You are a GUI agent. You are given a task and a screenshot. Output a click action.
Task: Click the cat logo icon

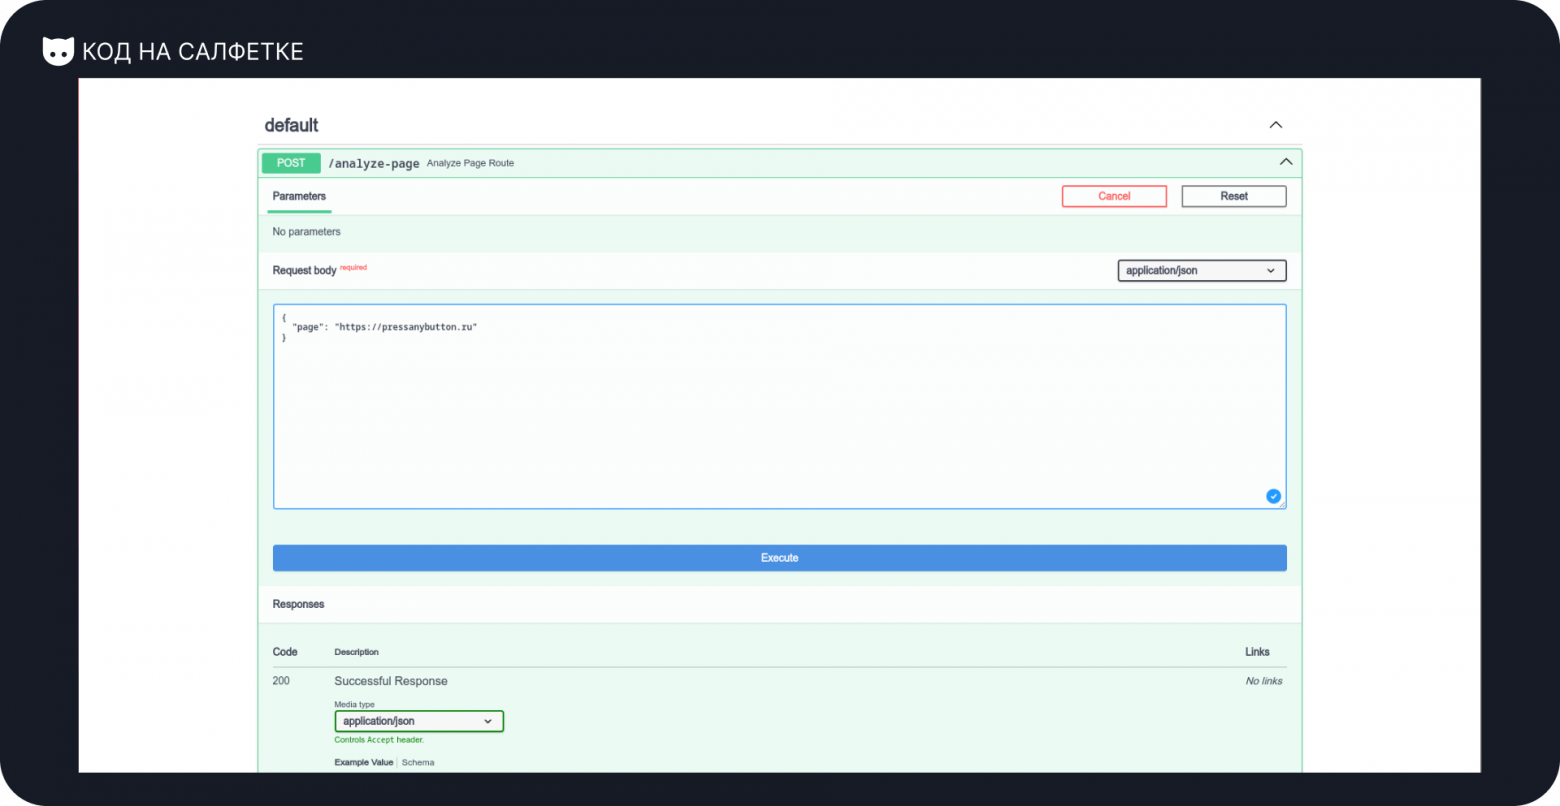tap(58, 51)
